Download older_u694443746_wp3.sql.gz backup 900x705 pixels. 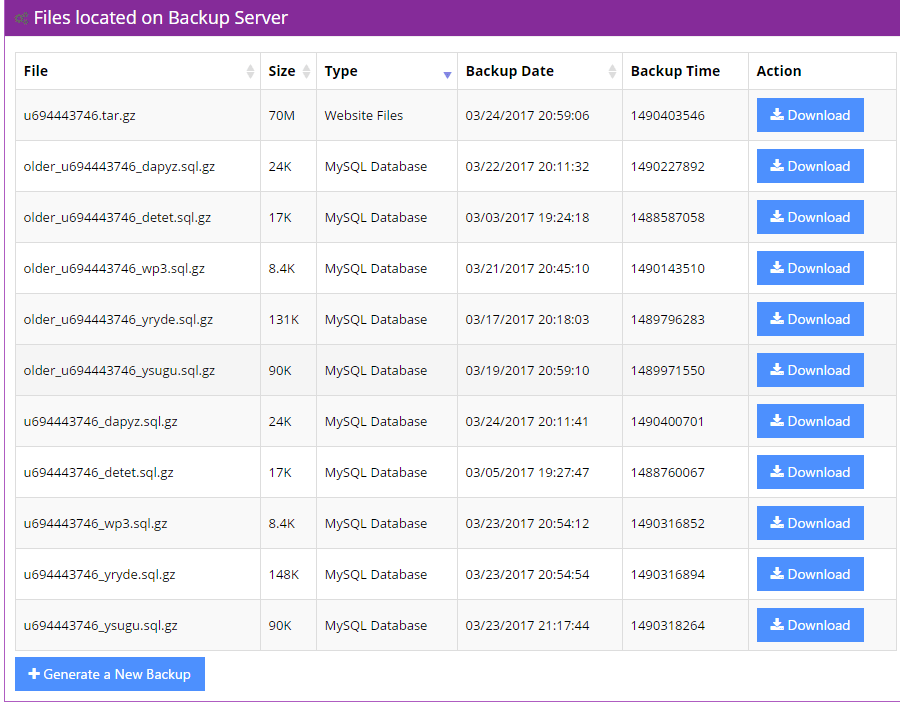click(810, 268)
